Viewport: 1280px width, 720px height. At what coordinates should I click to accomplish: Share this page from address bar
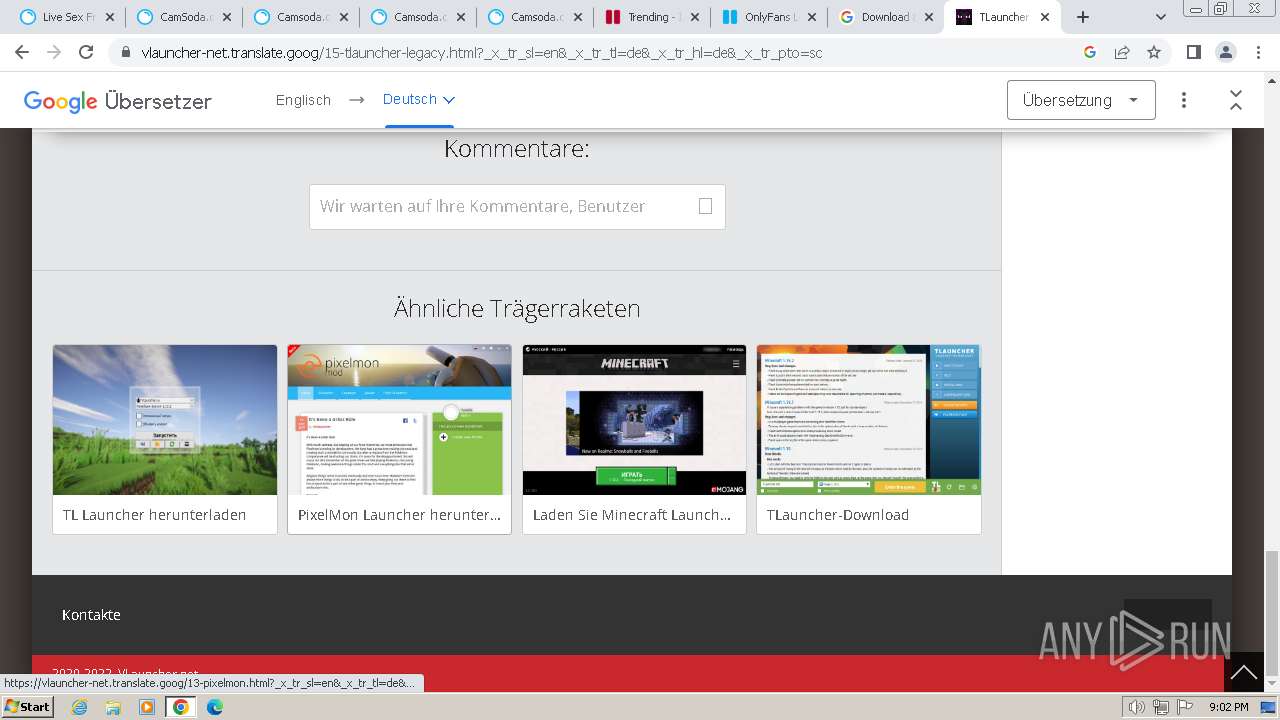pyautogui.click(x=1122, y=52)
